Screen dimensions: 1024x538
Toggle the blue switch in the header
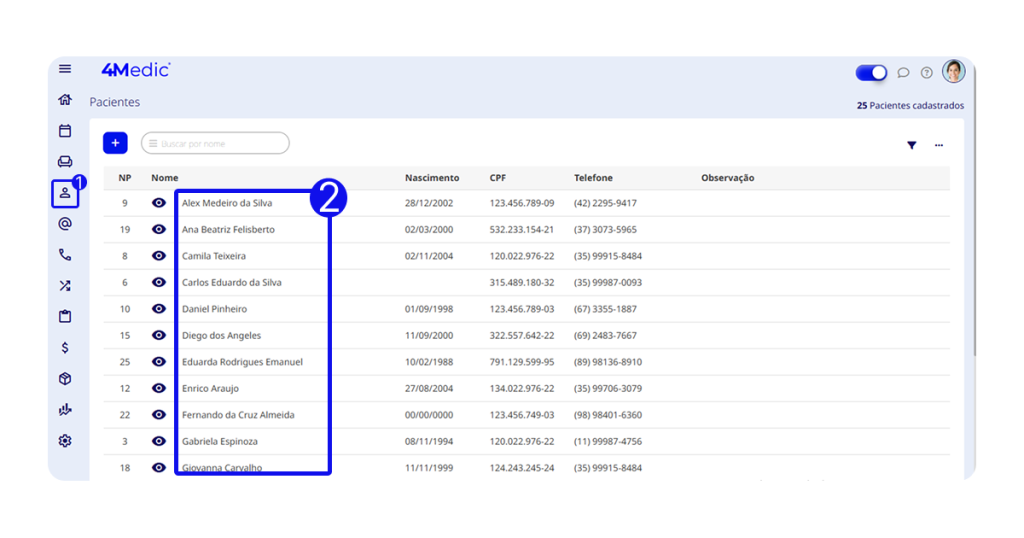click(x=871, y=73)
